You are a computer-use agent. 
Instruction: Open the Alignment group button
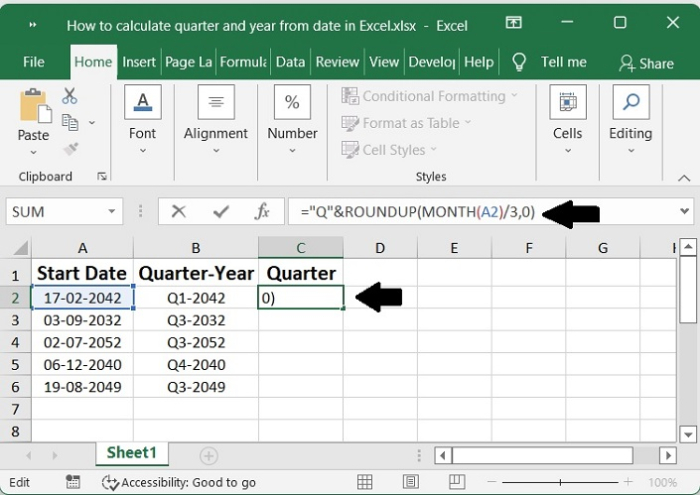(216, 102)
